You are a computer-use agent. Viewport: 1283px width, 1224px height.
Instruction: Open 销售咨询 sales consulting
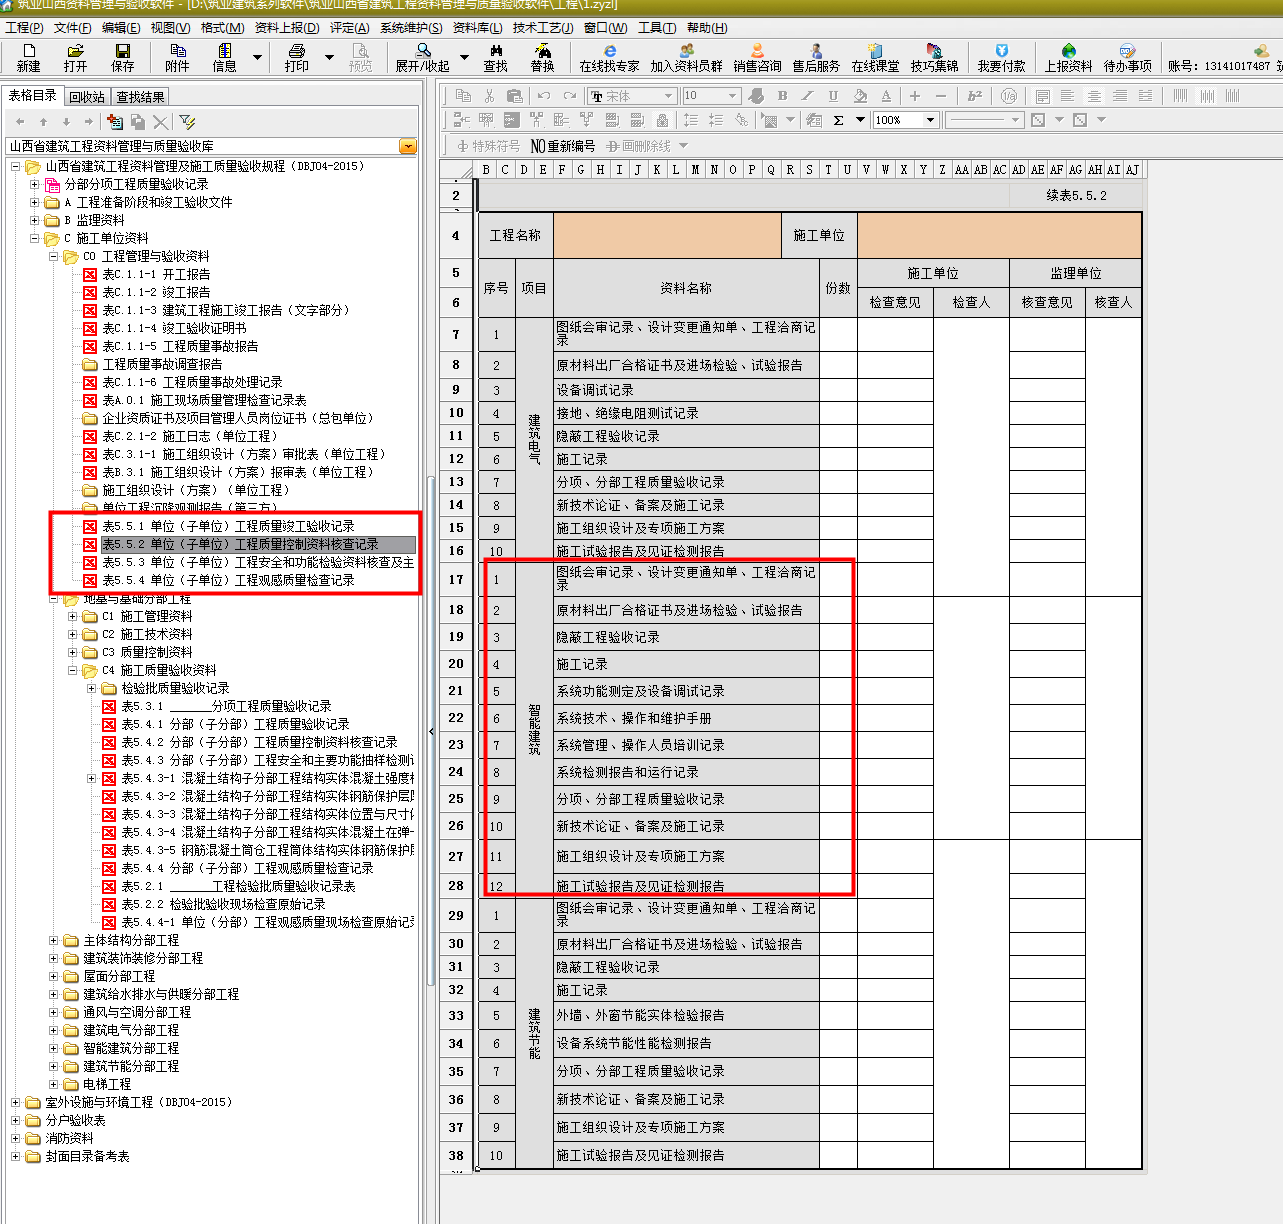coord(757,57)
